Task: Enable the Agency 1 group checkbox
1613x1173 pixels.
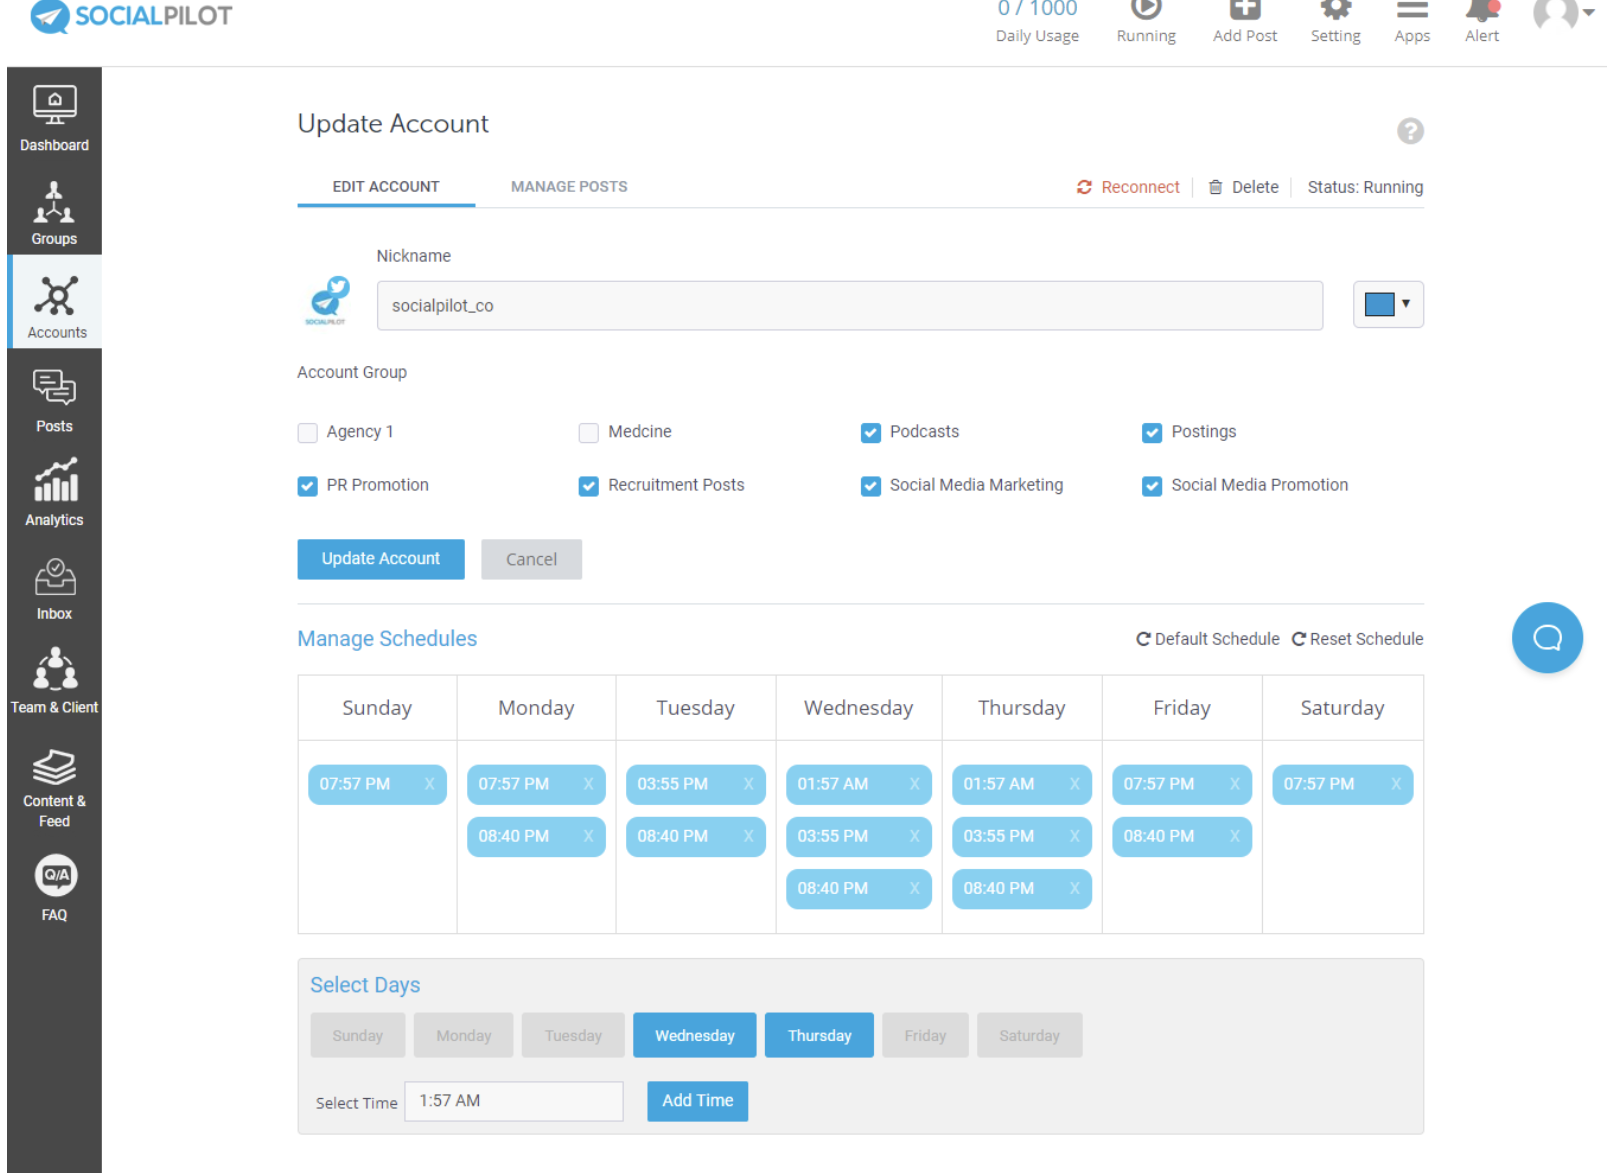Action: [308, 433]
